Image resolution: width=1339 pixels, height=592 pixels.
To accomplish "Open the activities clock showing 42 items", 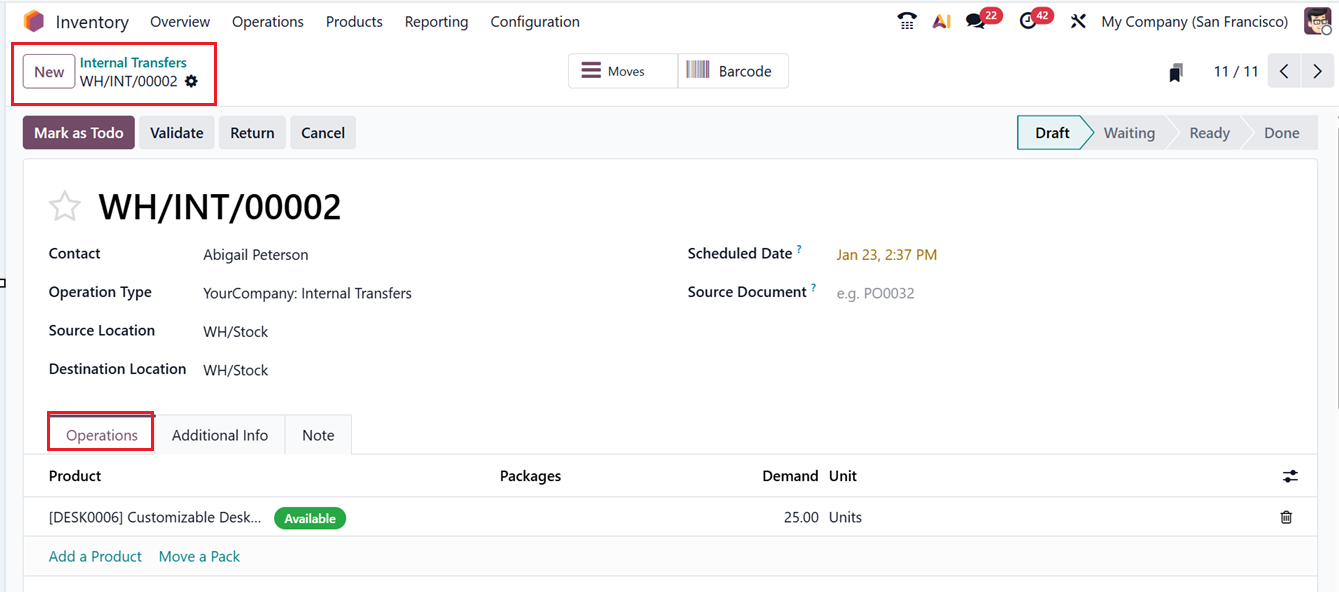I will tap(1029, 20).
